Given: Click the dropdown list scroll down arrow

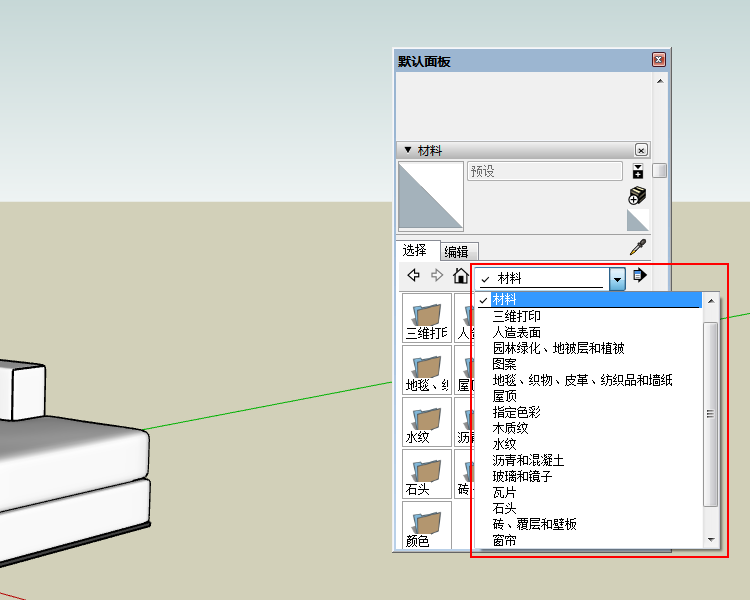Looking at the screenshot, I should pyautogui.click(x=711, y=540).
